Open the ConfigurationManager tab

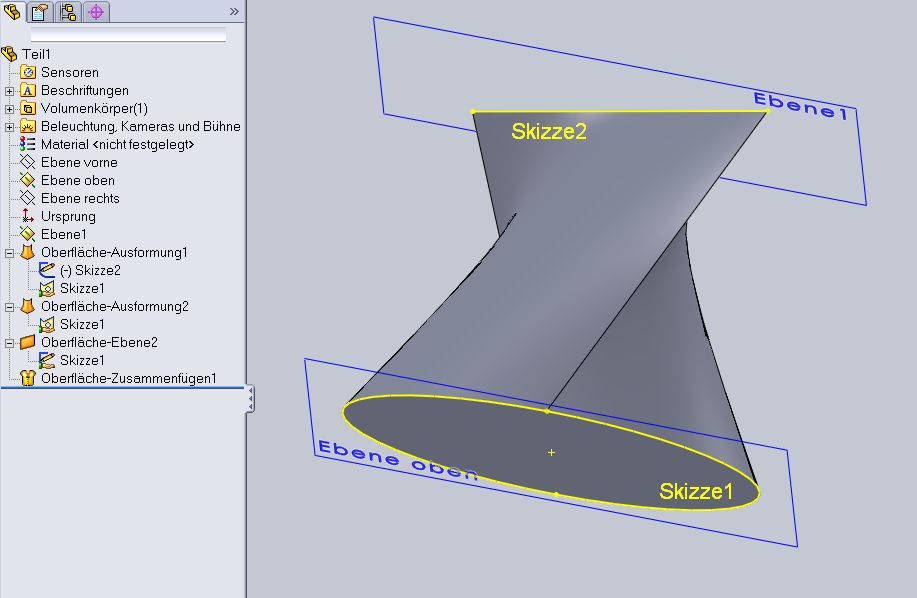[68, 12]
